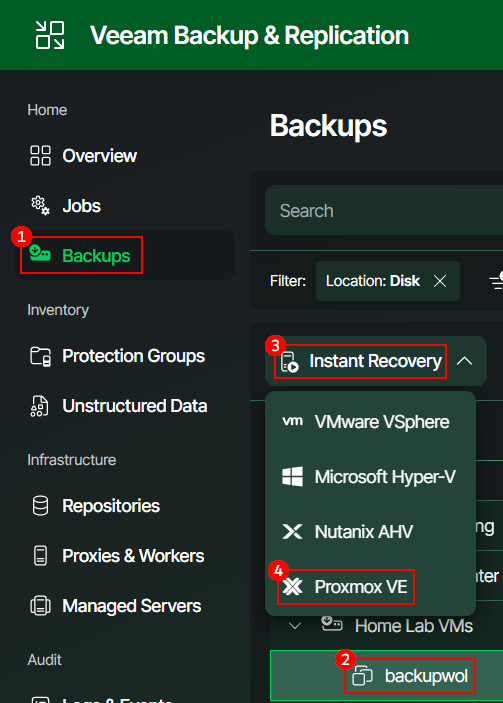Click the Inventory section label
Viewport: 503px width, 703px height.
pos(58,310)
